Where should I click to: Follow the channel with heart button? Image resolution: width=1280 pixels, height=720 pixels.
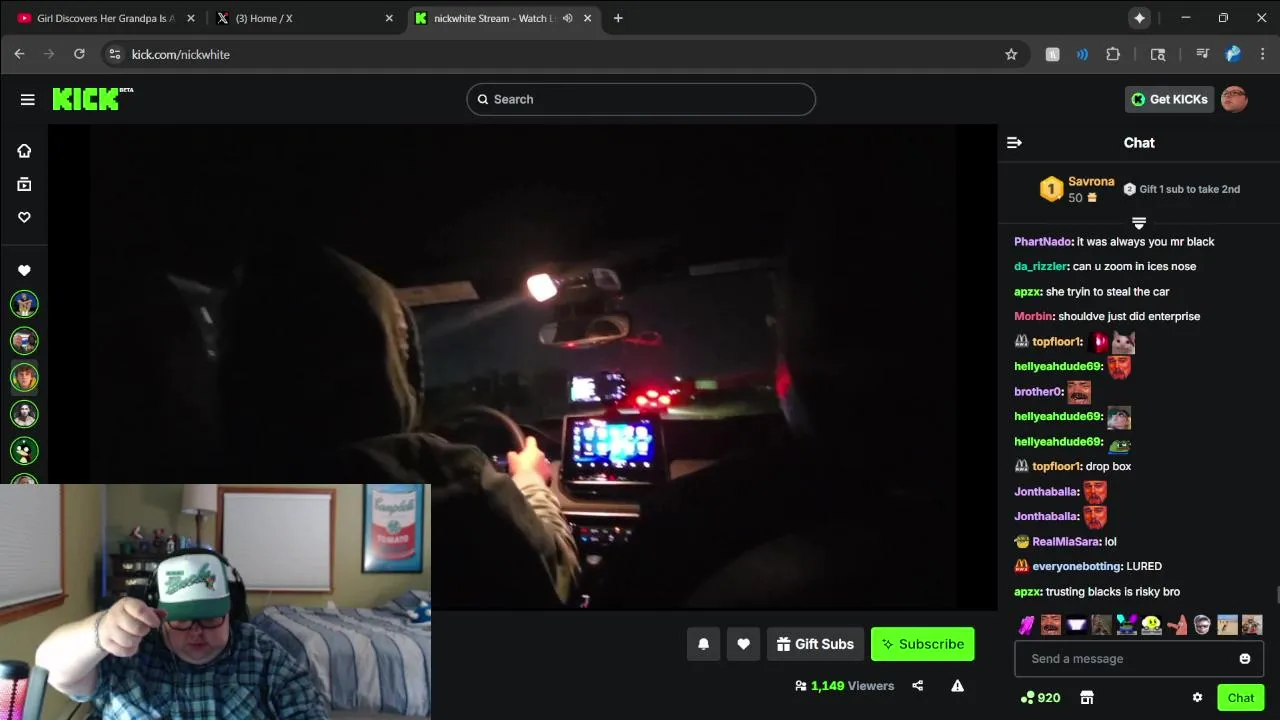pos(743,644)
